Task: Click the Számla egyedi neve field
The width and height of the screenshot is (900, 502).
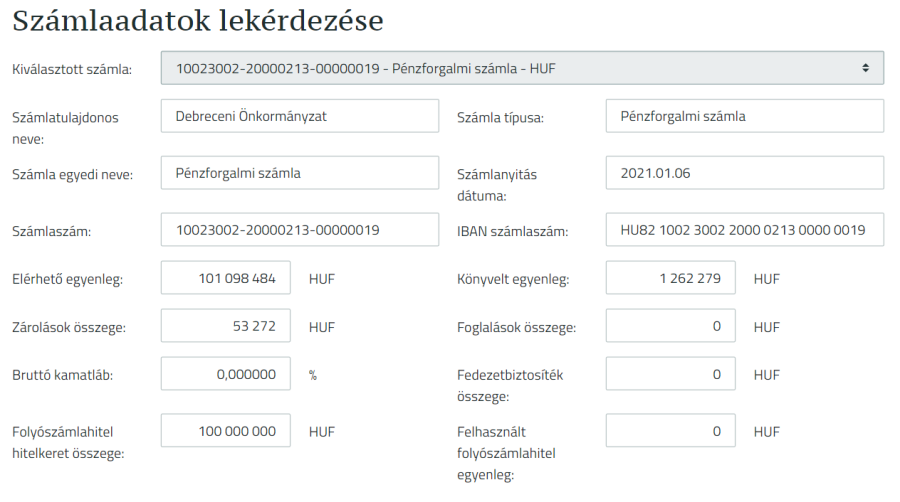Action: 300,173
